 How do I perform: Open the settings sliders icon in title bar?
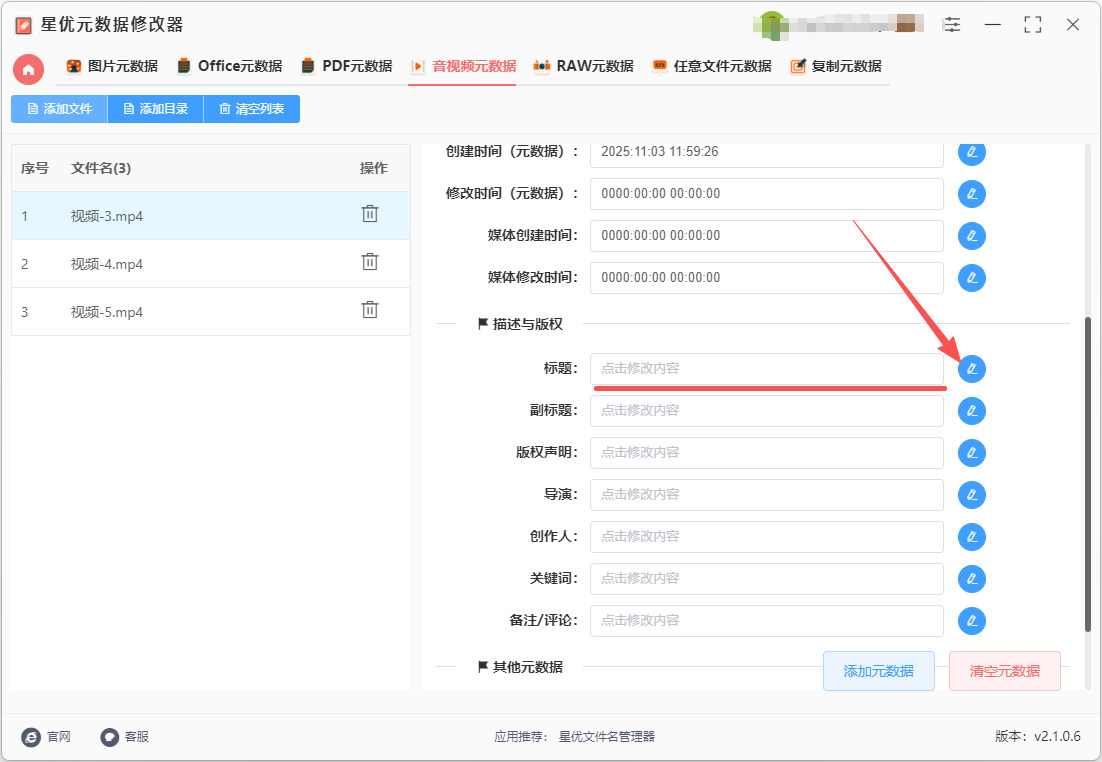952,25
